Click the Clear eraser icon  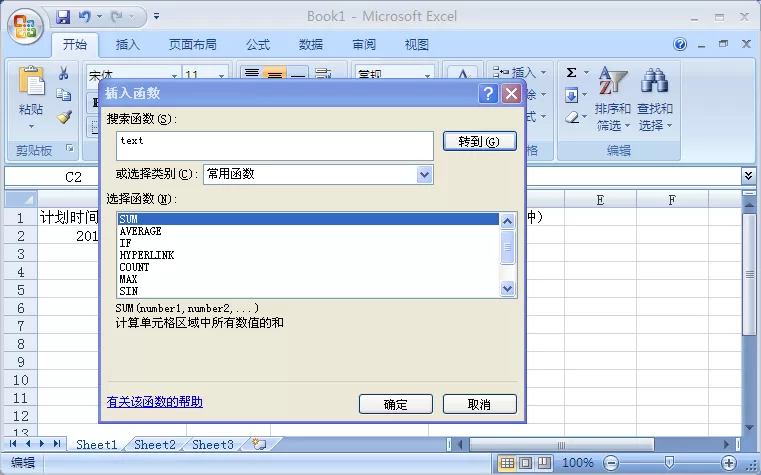(572, 117)
